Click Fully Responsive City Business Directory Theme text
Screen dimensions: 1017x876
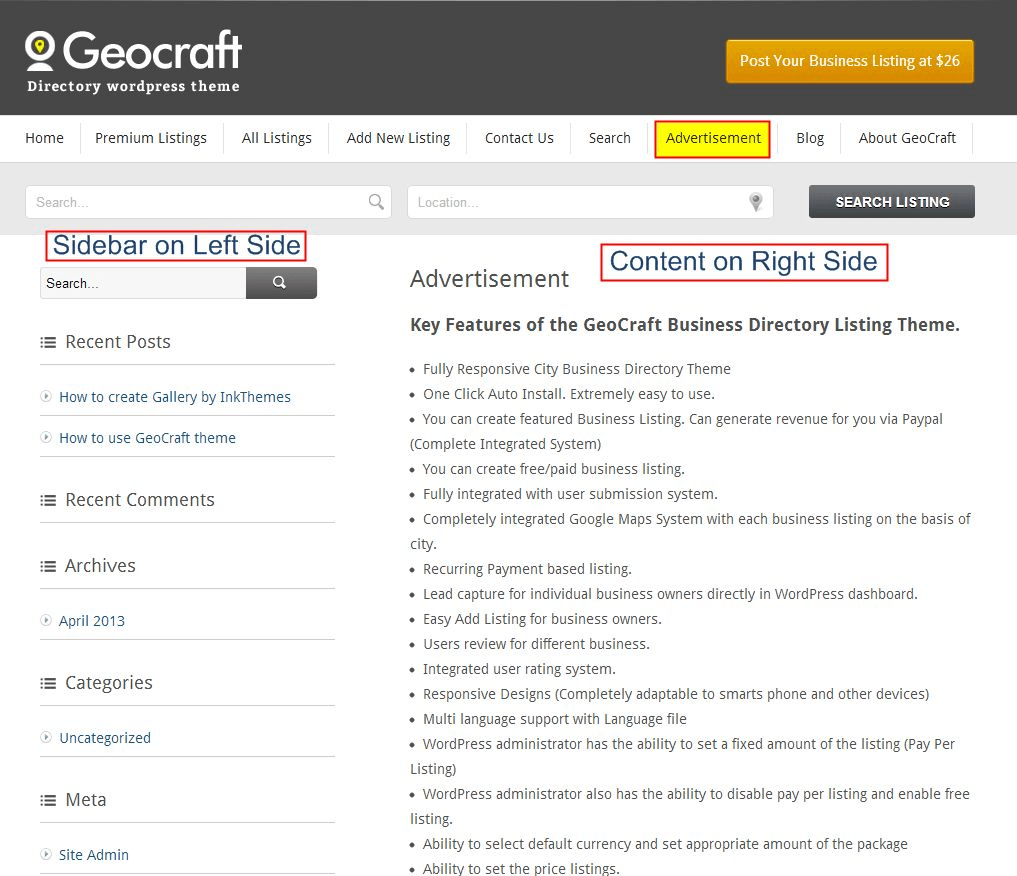click(x=577, y=369)
